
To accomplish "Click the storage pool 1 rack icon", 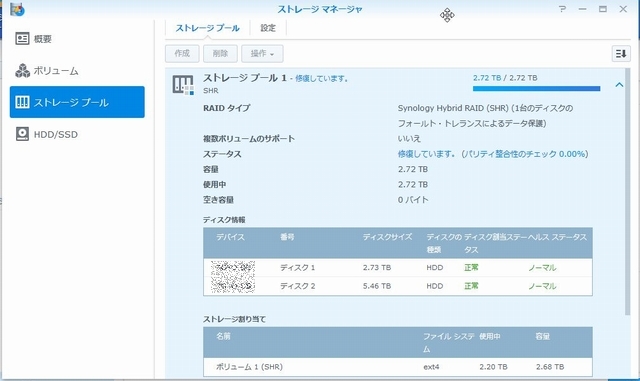I will pos(183,85).
